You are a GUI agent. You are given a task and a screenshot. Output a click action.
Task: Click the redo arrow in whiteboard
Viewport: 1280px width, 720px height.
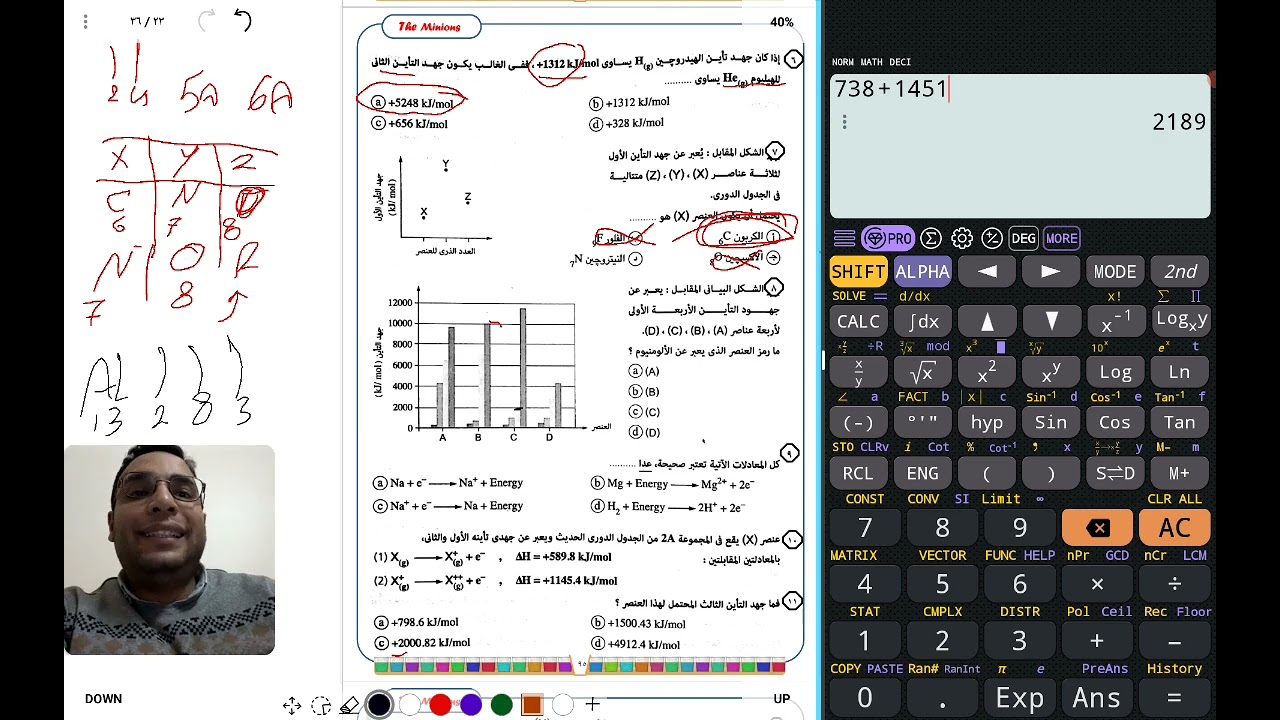[207, 20]
